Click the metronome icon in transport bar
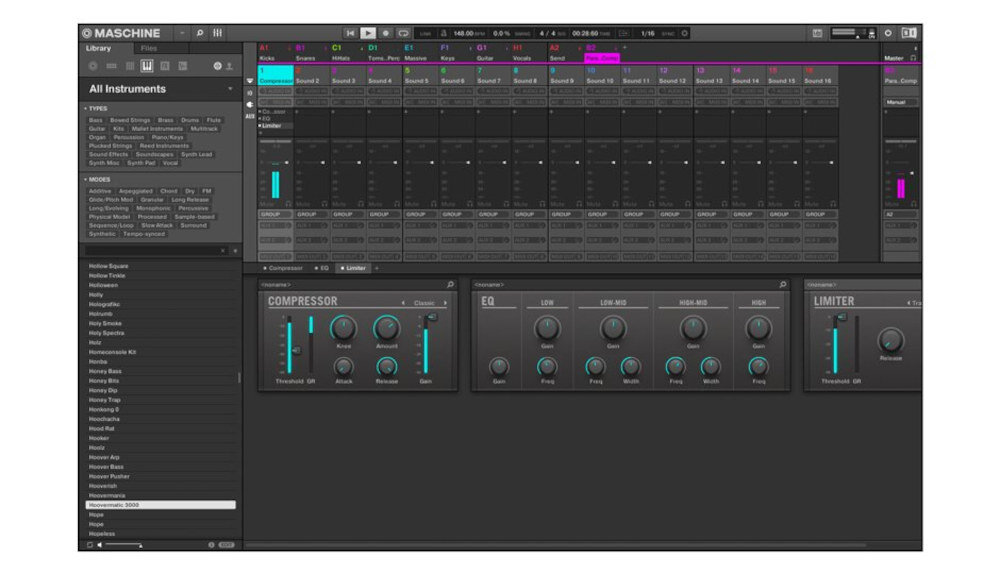The width and height of the screenshot is (1000, 574). pos(445,33)
